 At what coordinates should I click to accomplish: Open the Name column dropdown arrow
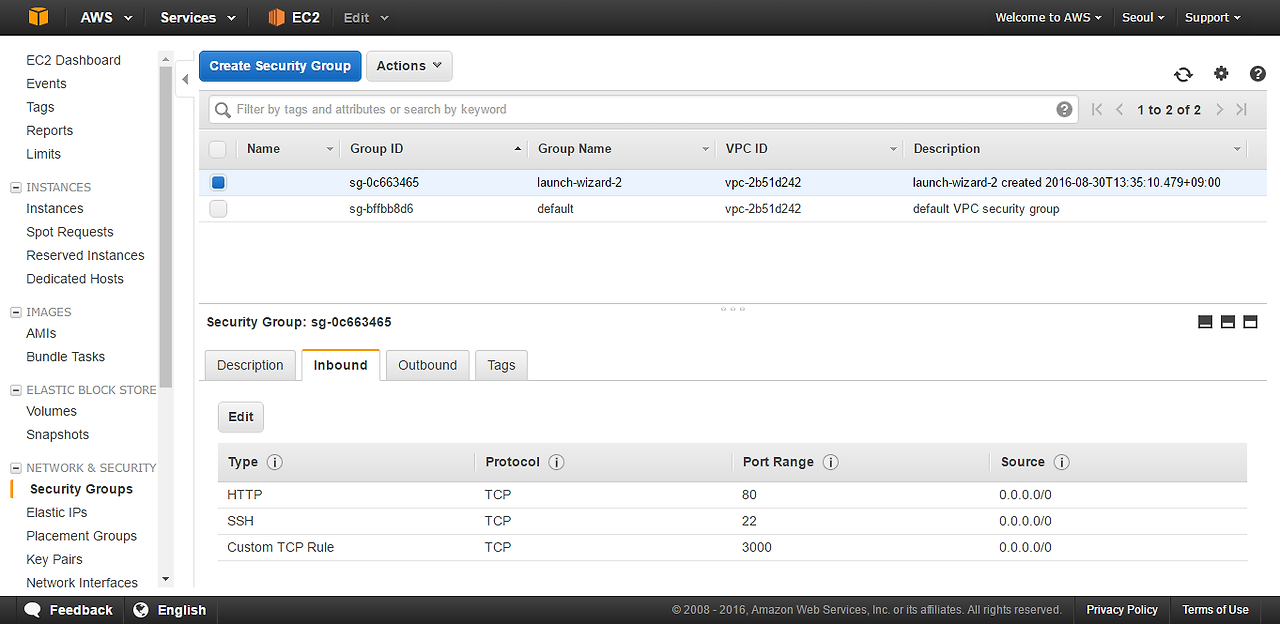pos(330,149)
